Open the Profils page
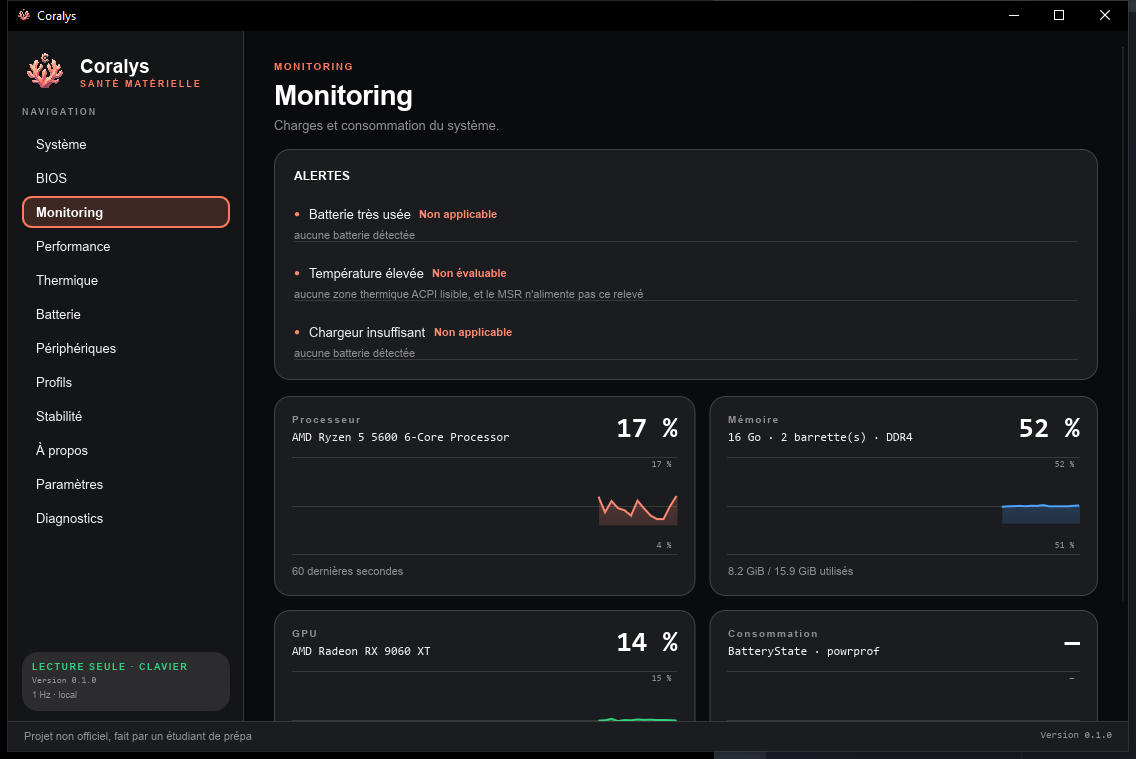Viewport: 1136px width, 759px height. (x=126, y=382)
